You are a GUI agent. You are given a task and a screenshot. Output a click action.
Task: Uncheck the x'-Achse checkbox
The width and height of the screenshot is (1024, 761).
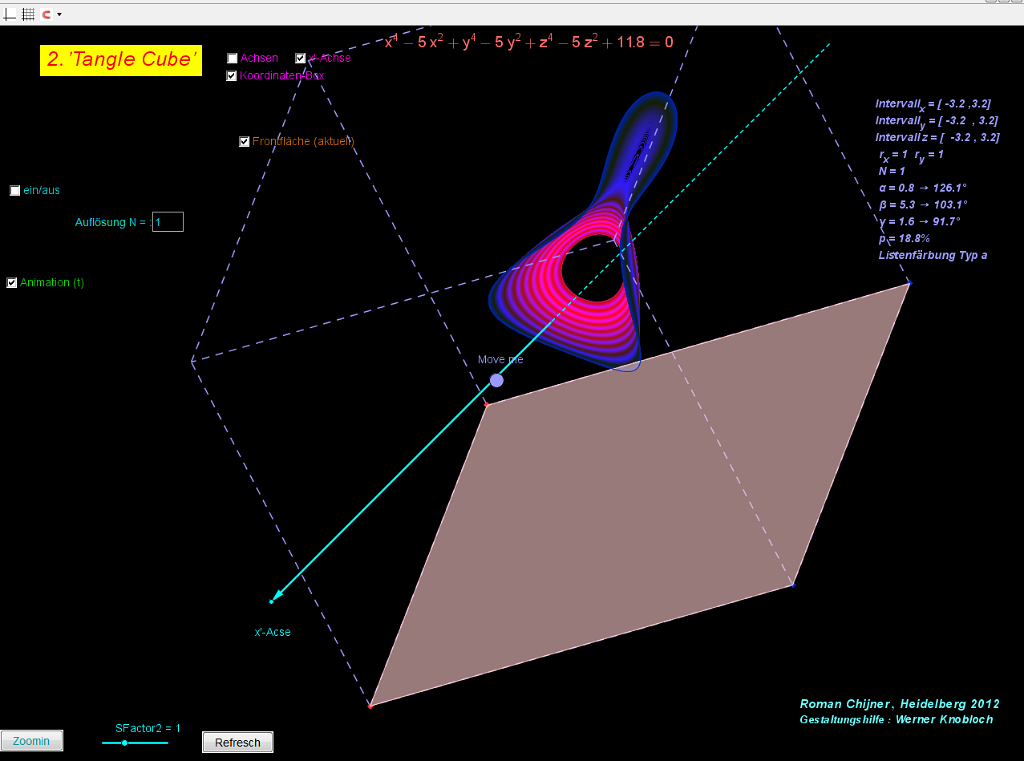click(x=301, y=58)
